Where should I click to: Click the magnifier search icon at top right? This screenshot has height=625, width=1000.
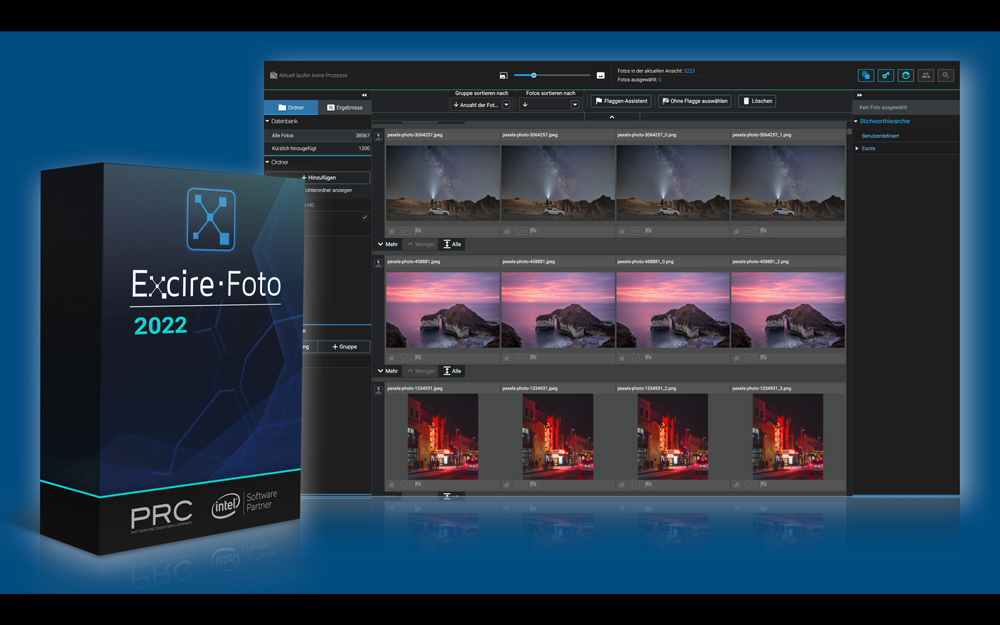946,75
